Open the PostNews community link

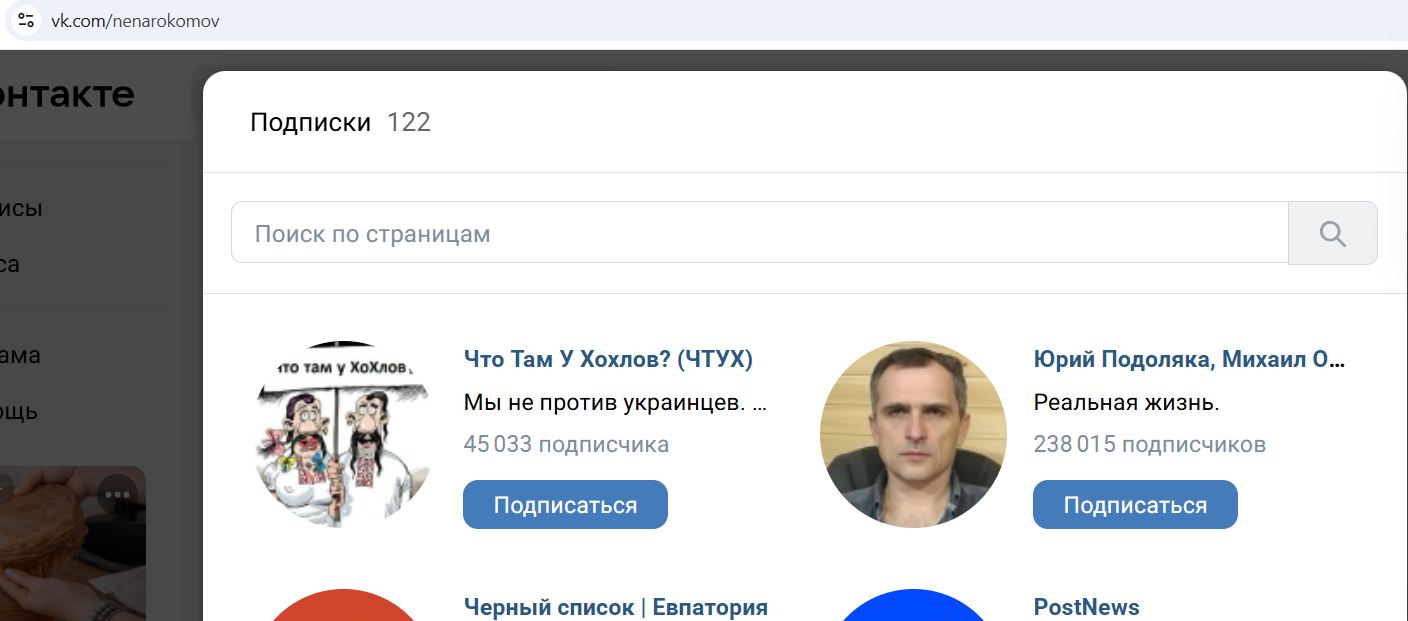coord(1086,607)
